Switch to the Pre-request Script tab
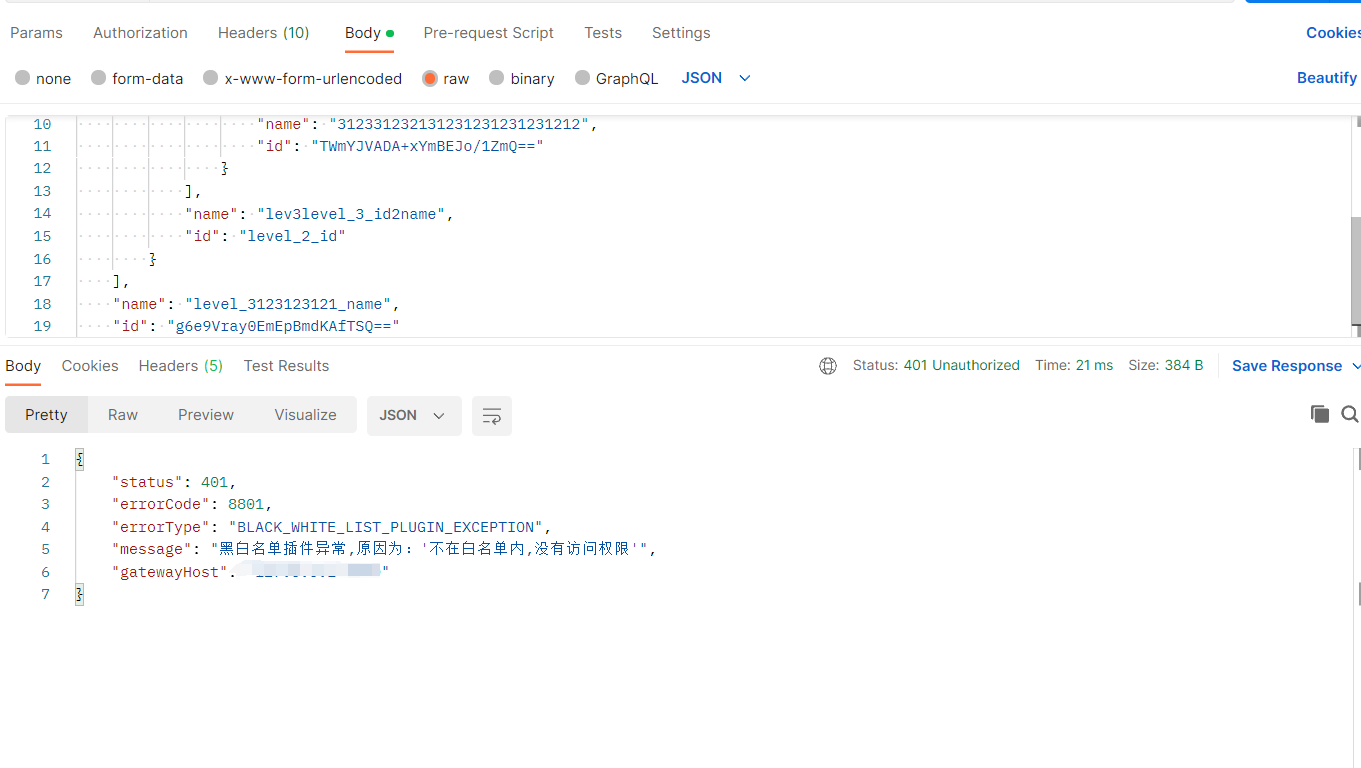 pyautogui.click(x=488, y=33)
